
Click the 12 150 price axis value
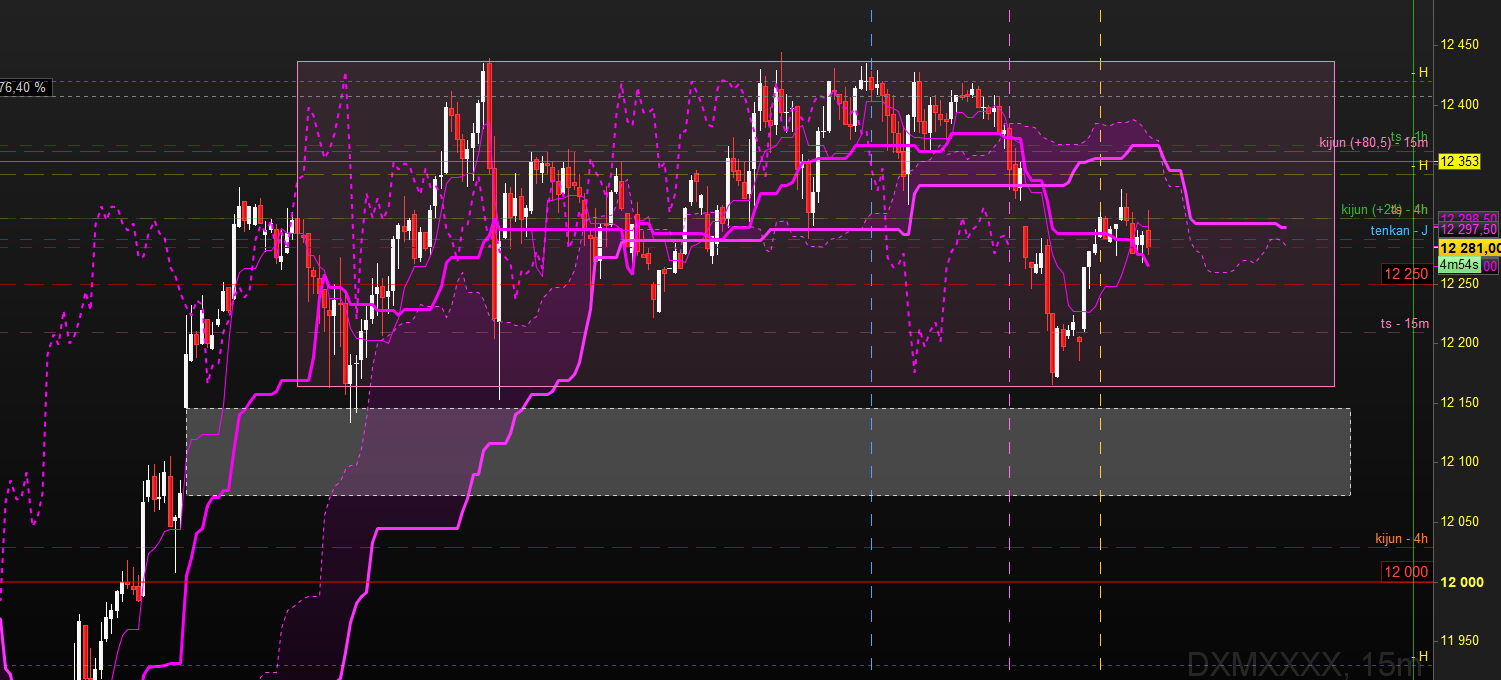point(1458,402)
